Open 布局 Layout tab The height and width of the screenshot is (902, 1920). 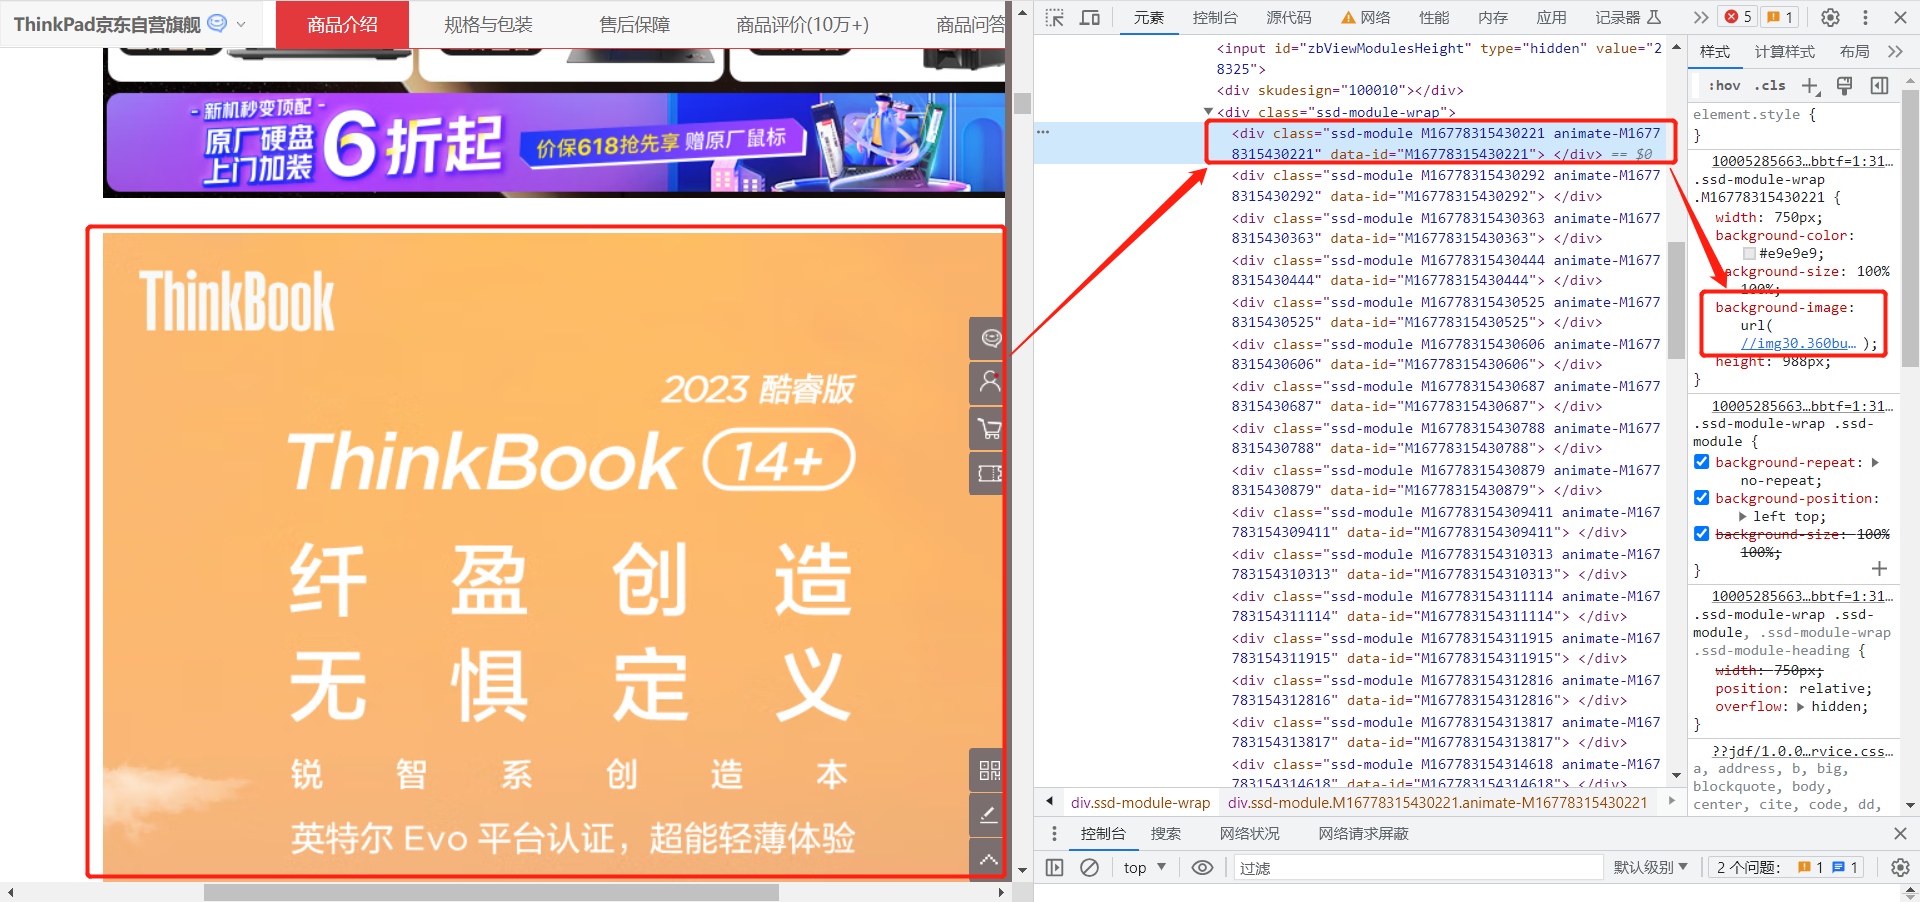coord(1855,51)
